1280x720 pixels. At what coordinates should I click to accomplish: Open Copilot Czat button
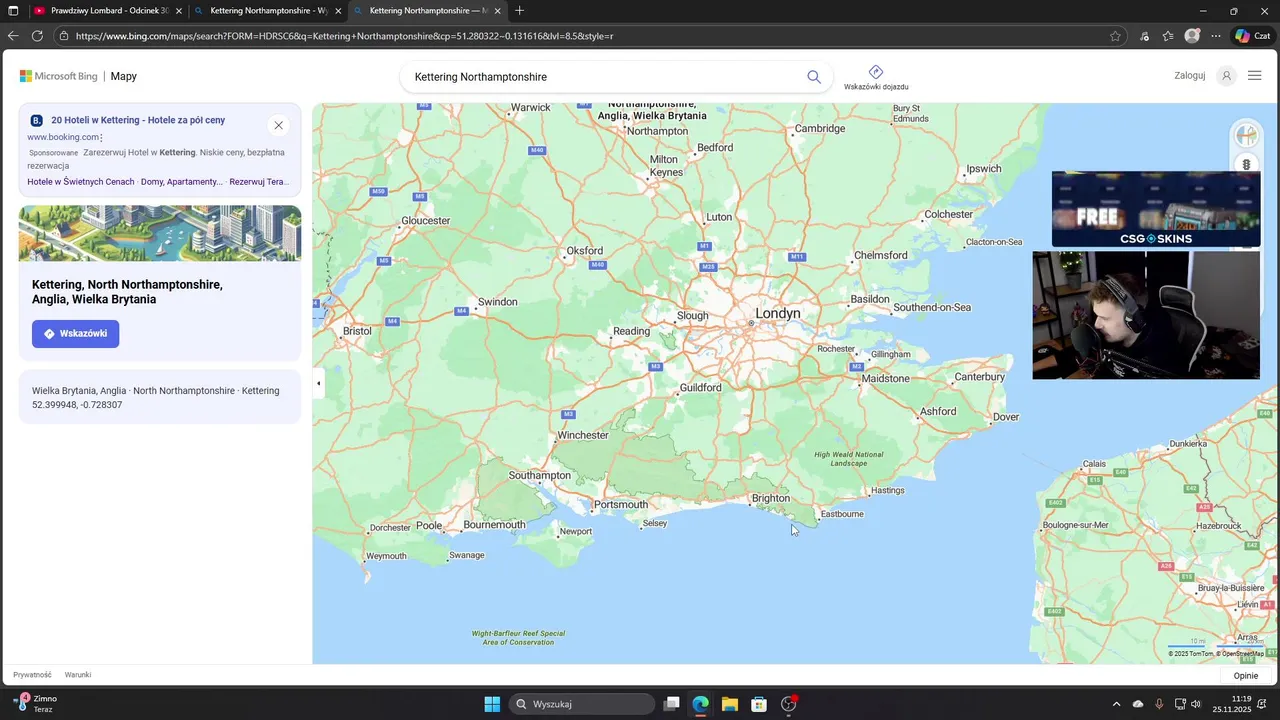click(1252, 36)
